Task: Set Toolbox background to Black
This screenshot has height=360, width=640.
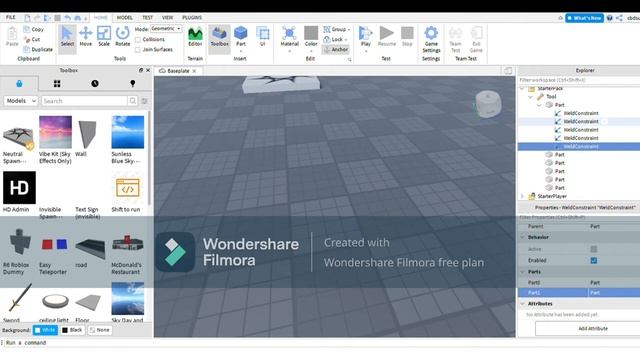Action: [72, 330]
